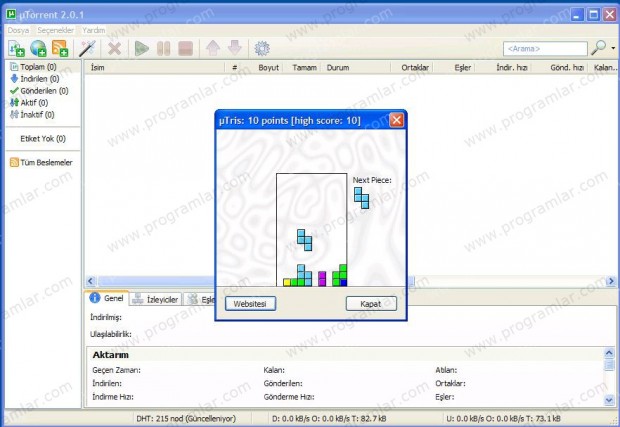Viewport: 620px width, 427px height.
Task: Open the search provider dropdown arrow
Action: tap(613, 47)
